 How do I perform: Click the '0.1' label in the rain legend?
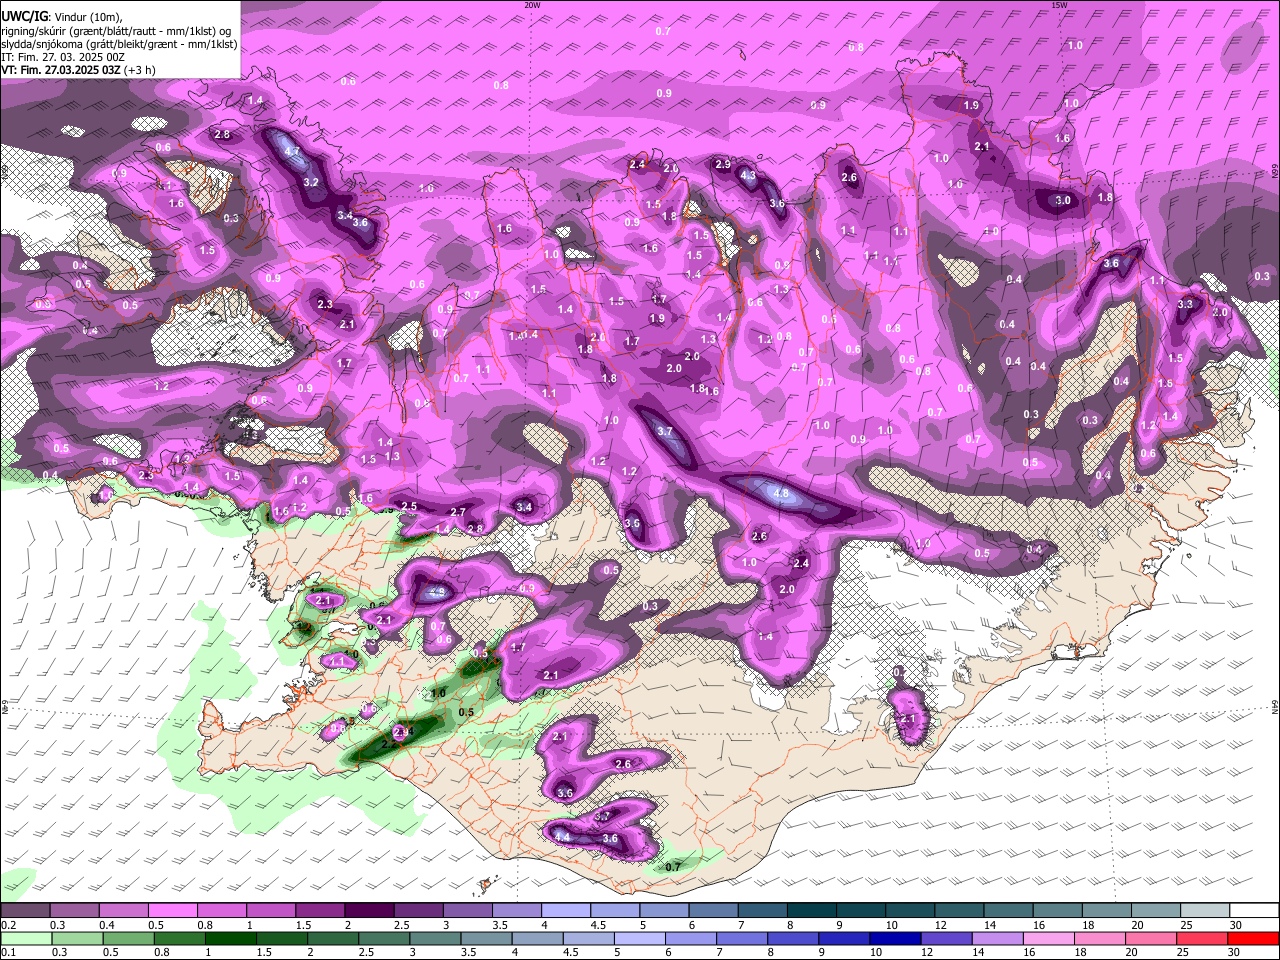click(x=8, y=952)
